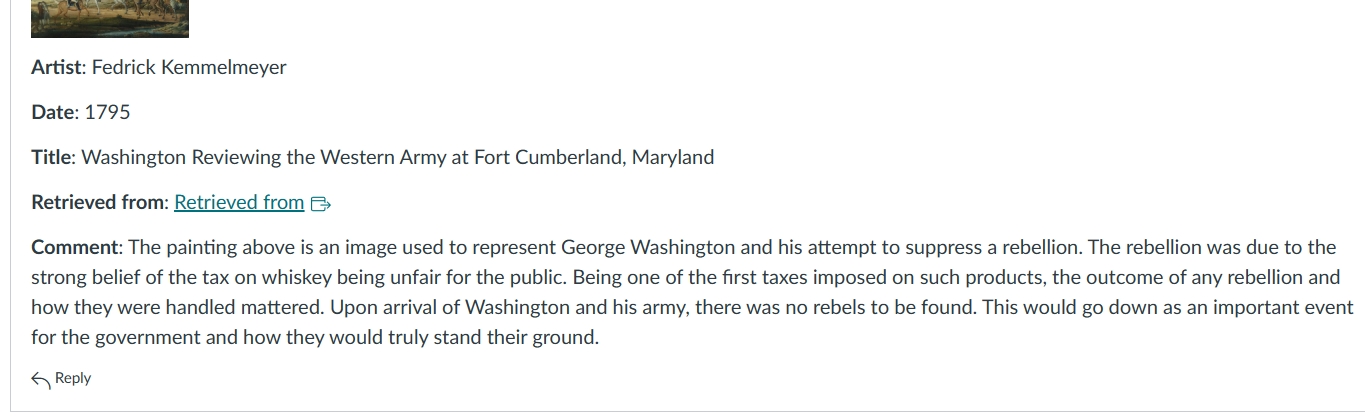Image resolution: width=1365 pixels, height=416 pixels.
Task: Click the bold "Retrieved from" label
Action: click(x=97, y=202)
